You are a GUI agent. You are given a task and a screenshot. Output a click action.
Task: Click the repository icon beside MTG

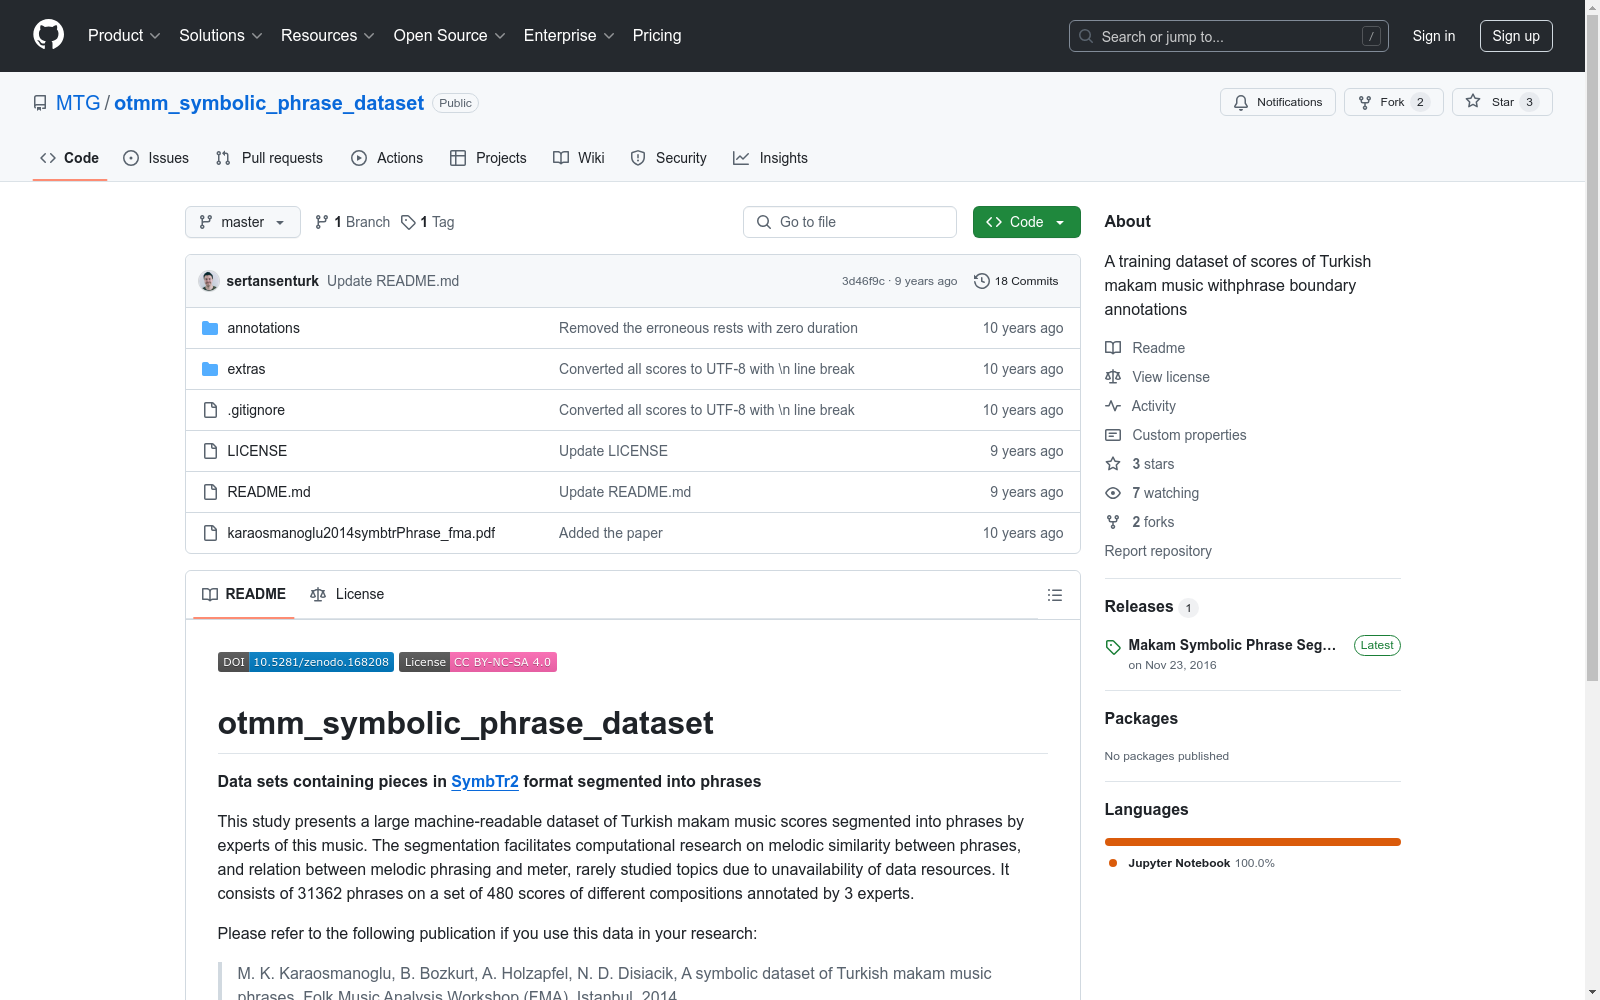tap(40, 103)
